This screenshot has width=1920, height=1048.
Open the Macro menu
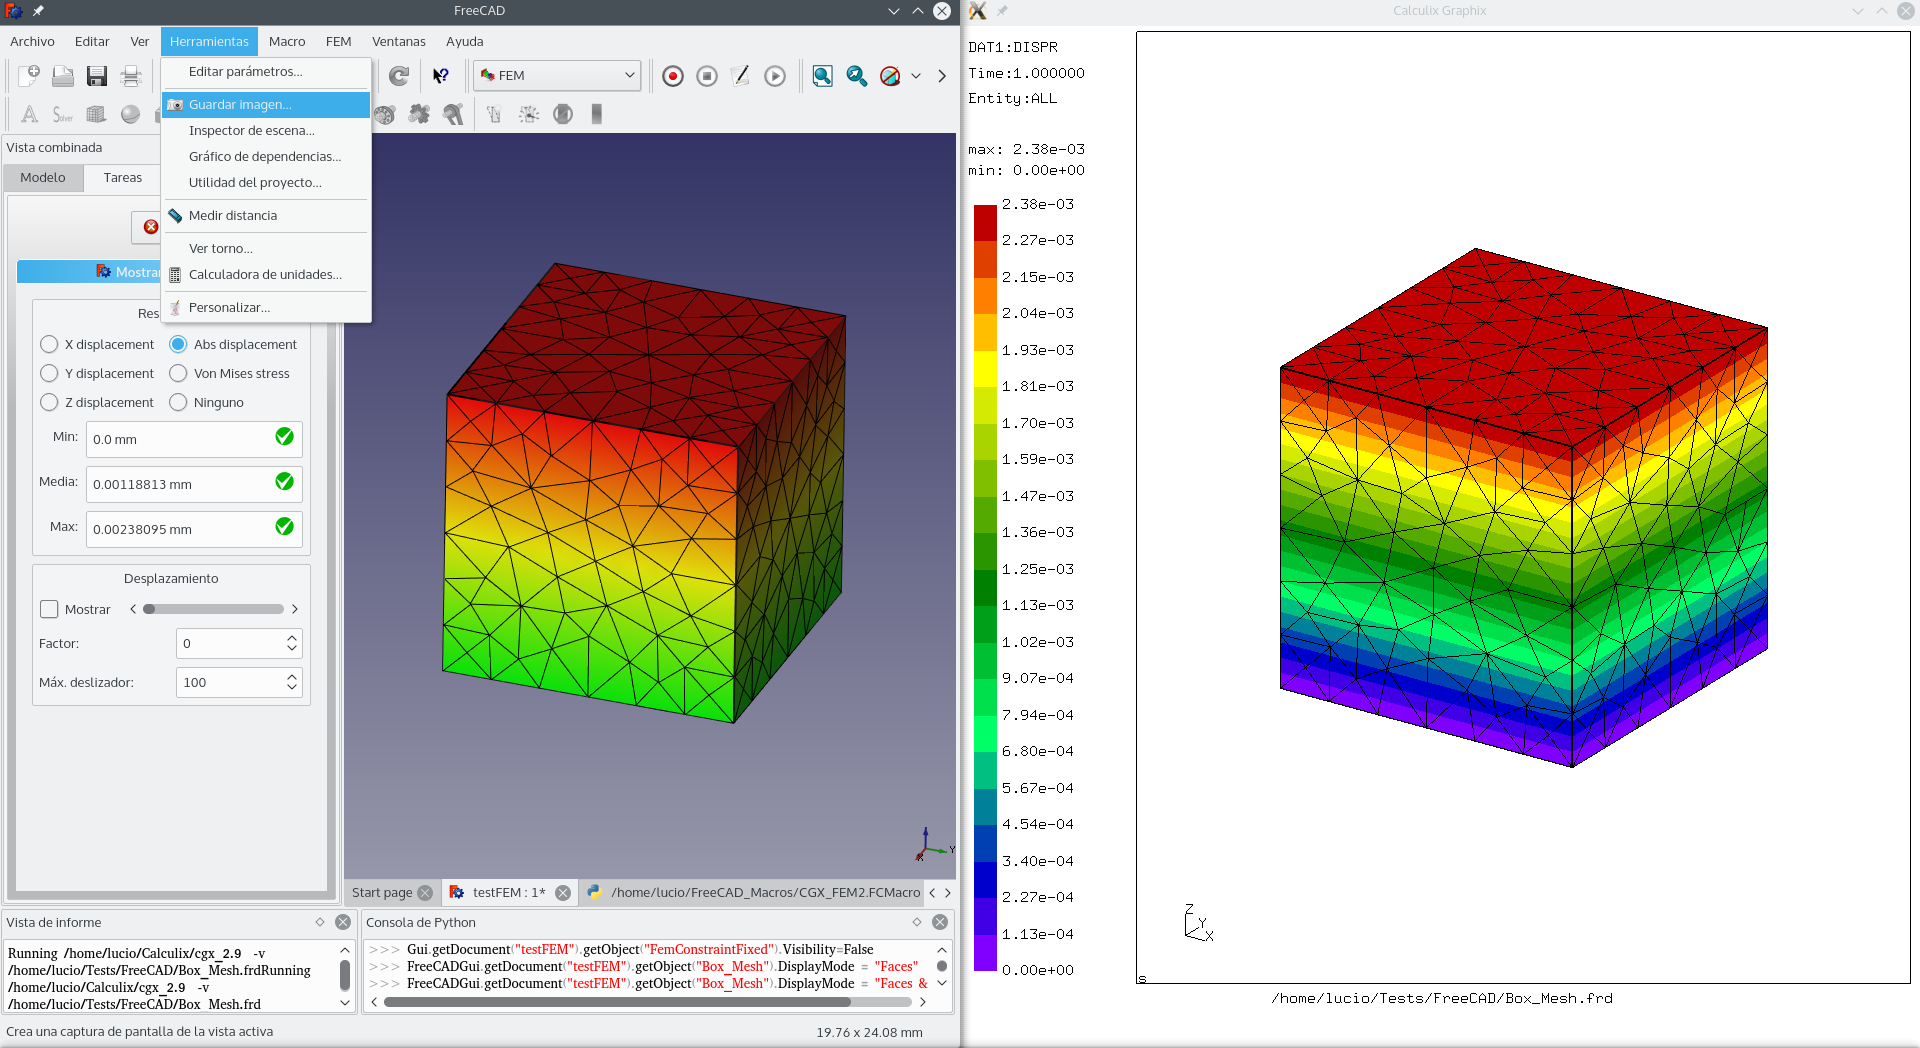[287, 41]
